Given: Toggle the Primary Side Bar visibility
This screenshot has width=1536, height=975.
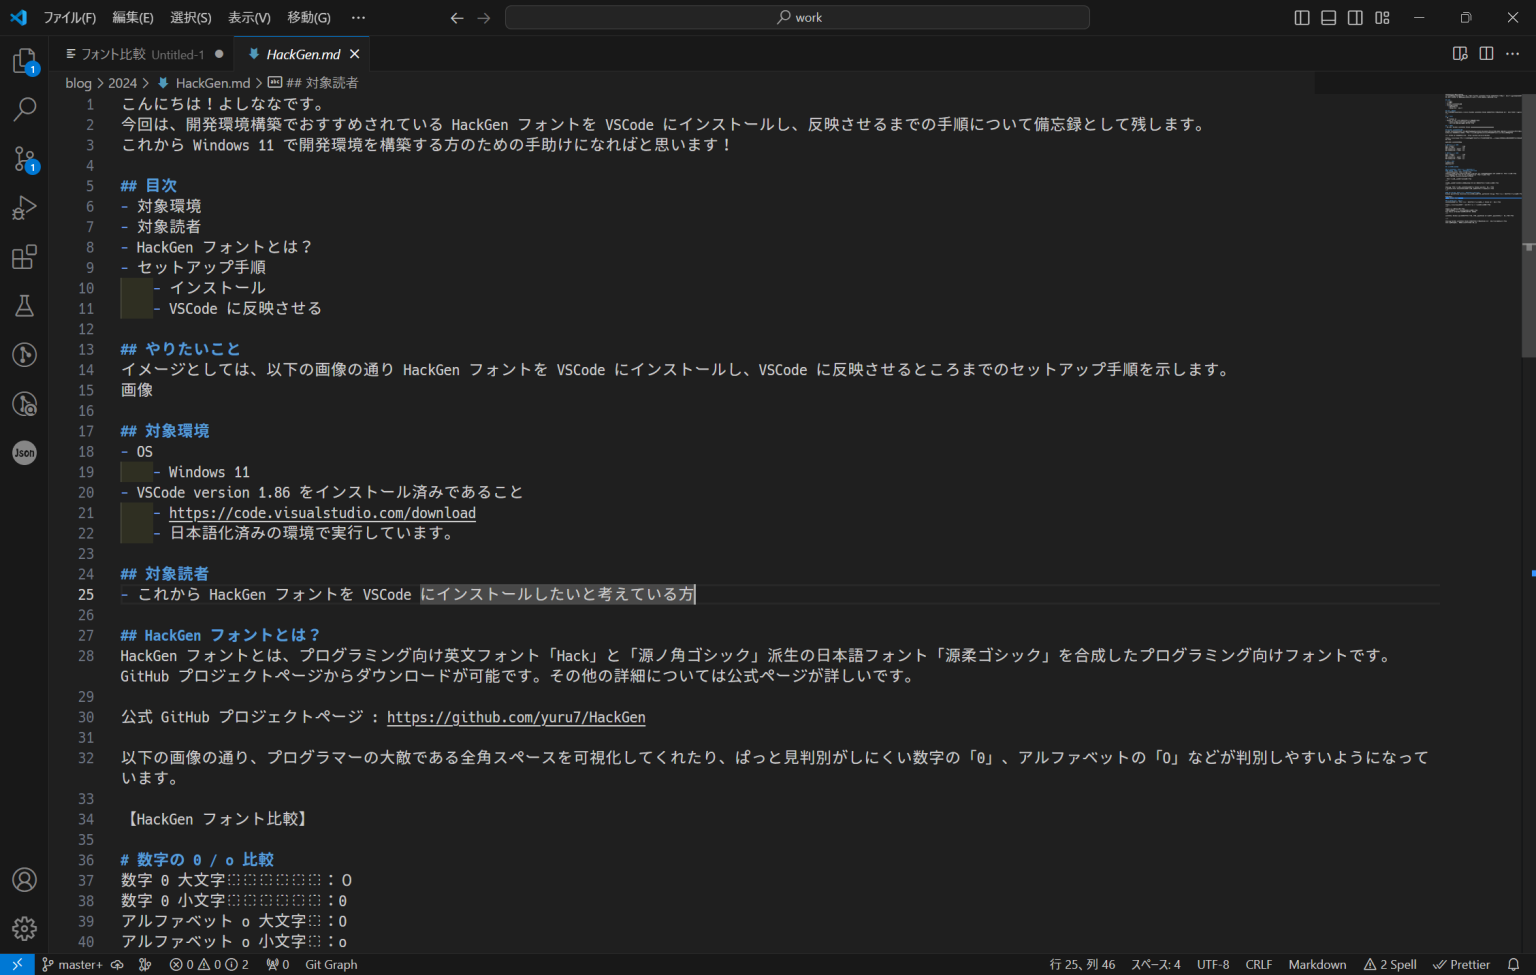Looking at the screenshot, I should (x=1301, y=17).
